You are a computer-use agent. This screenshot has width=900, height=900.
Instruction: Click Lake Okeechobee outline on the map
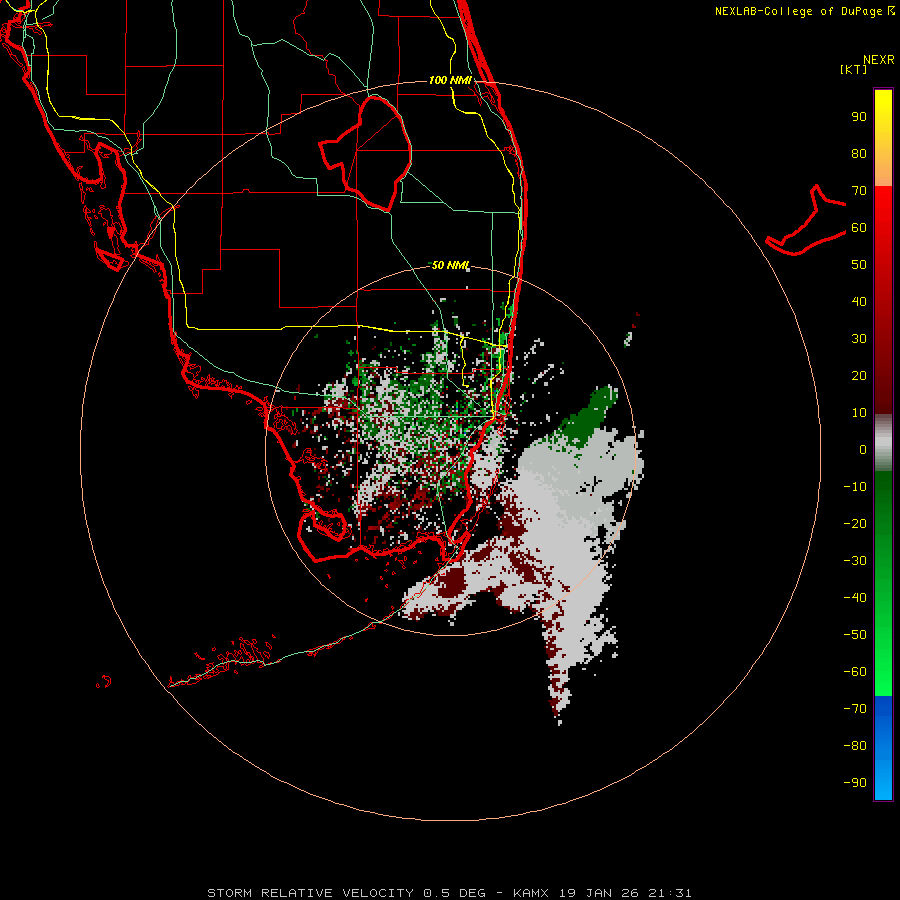pos(366,153)
